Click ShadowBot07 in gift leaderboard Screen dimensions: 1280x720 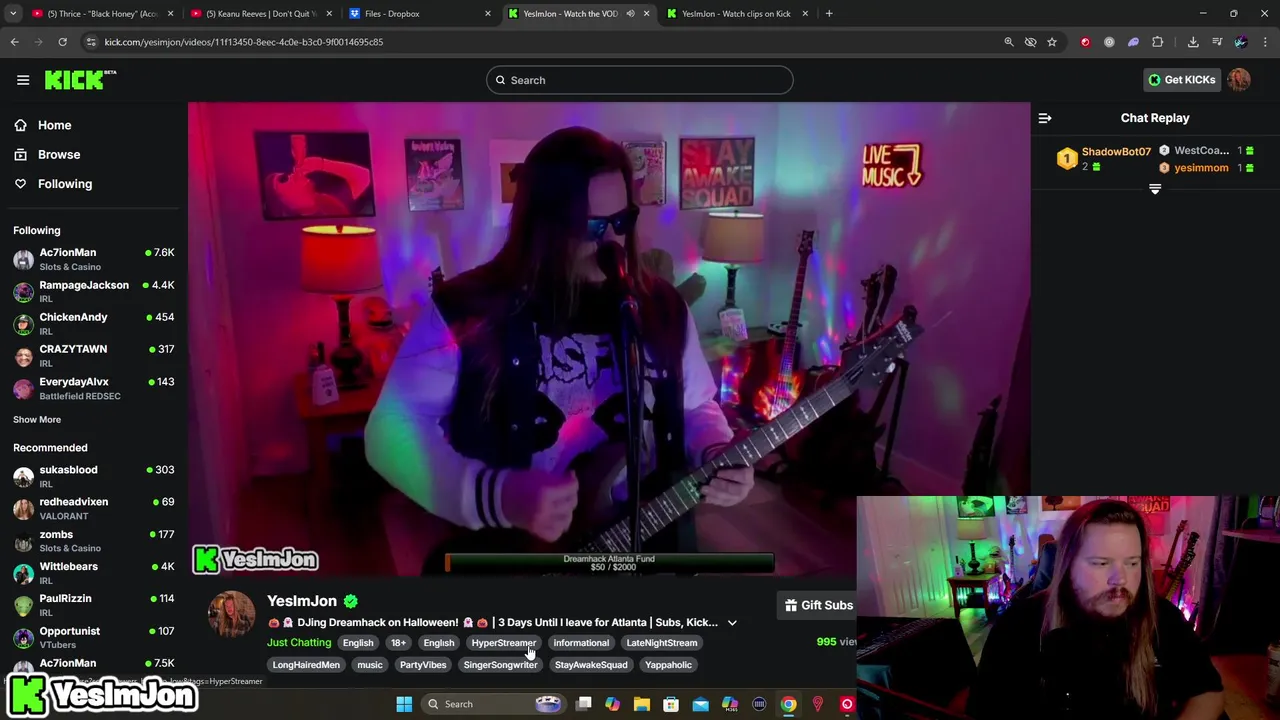pos(1116,152)
